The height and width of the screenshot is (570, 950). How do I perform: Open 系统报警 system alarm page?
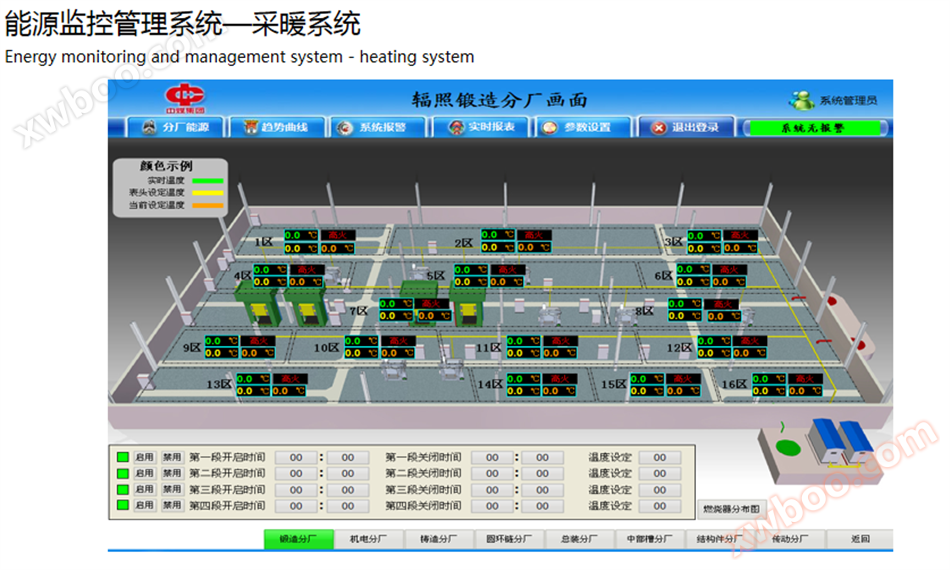click(378, 127)
